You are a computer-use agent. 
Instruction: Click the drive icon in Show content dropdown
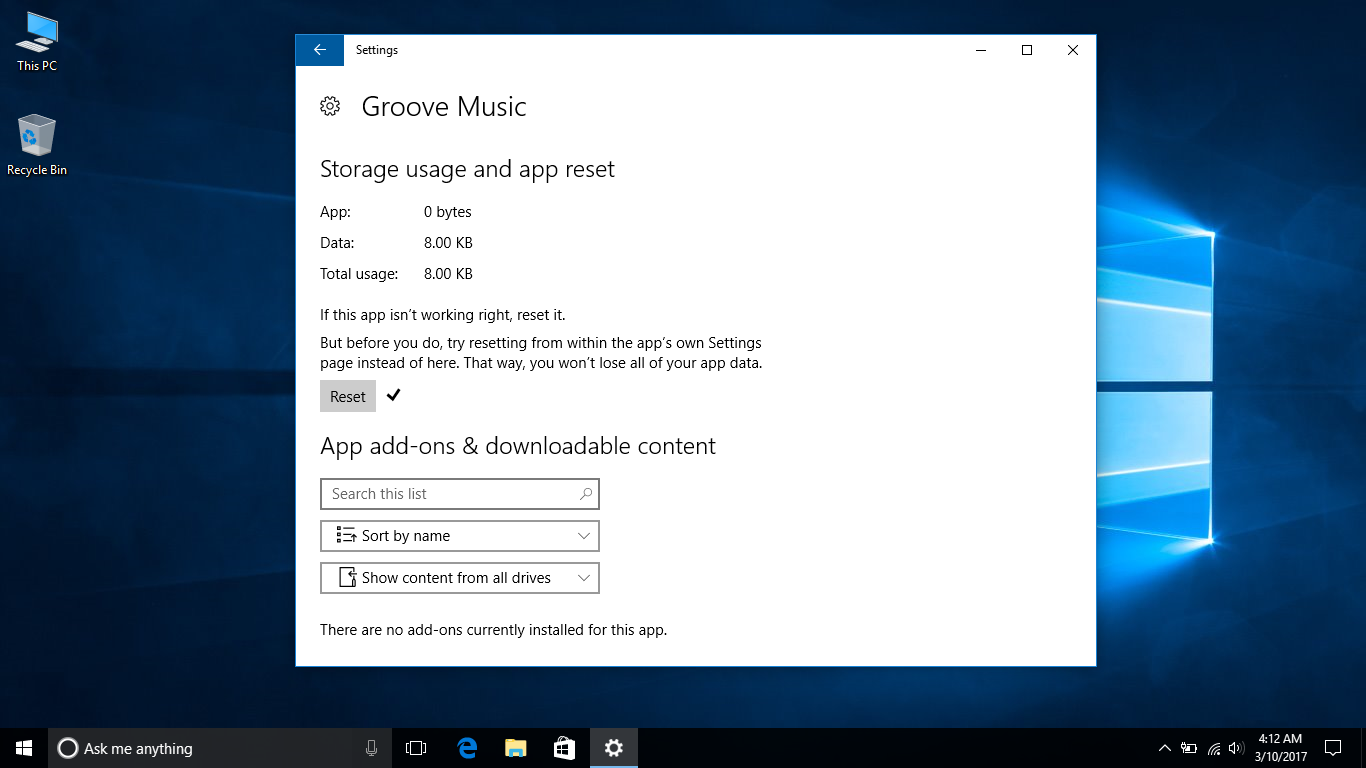(x=347, y=577)
